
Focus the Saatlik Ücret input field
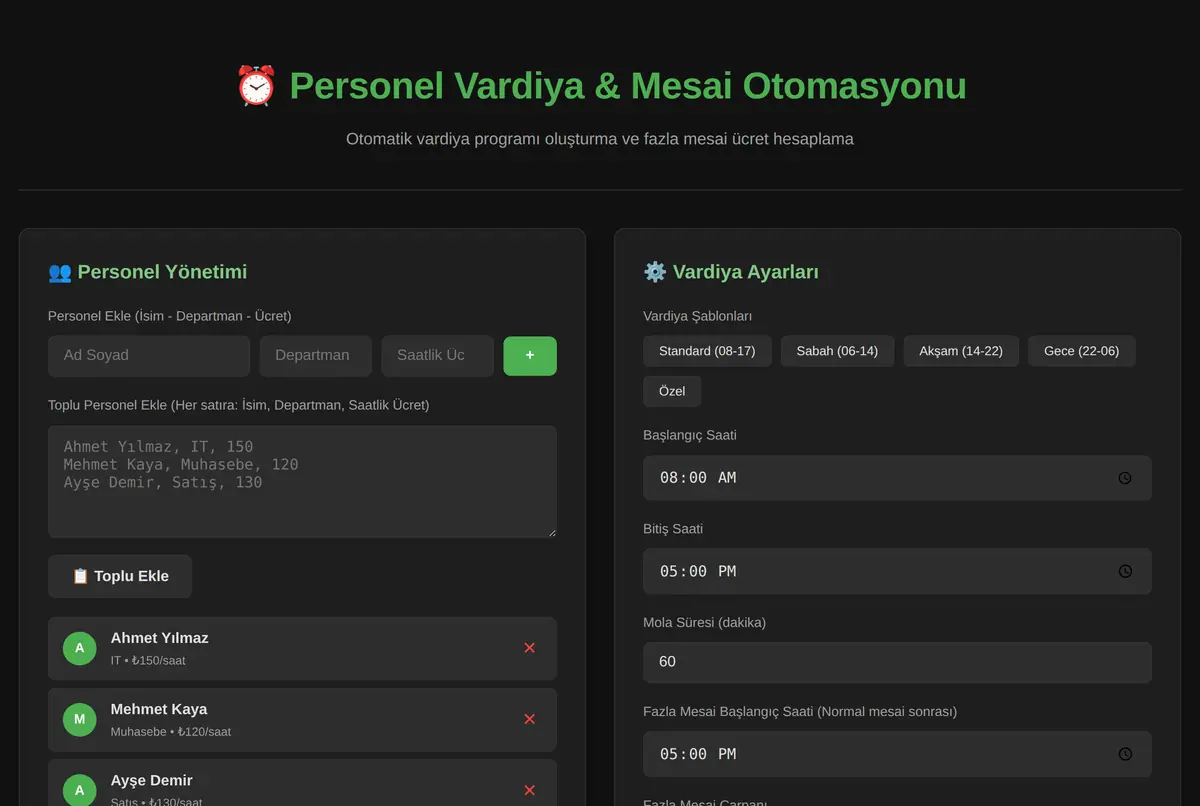[x=438, y=355]
